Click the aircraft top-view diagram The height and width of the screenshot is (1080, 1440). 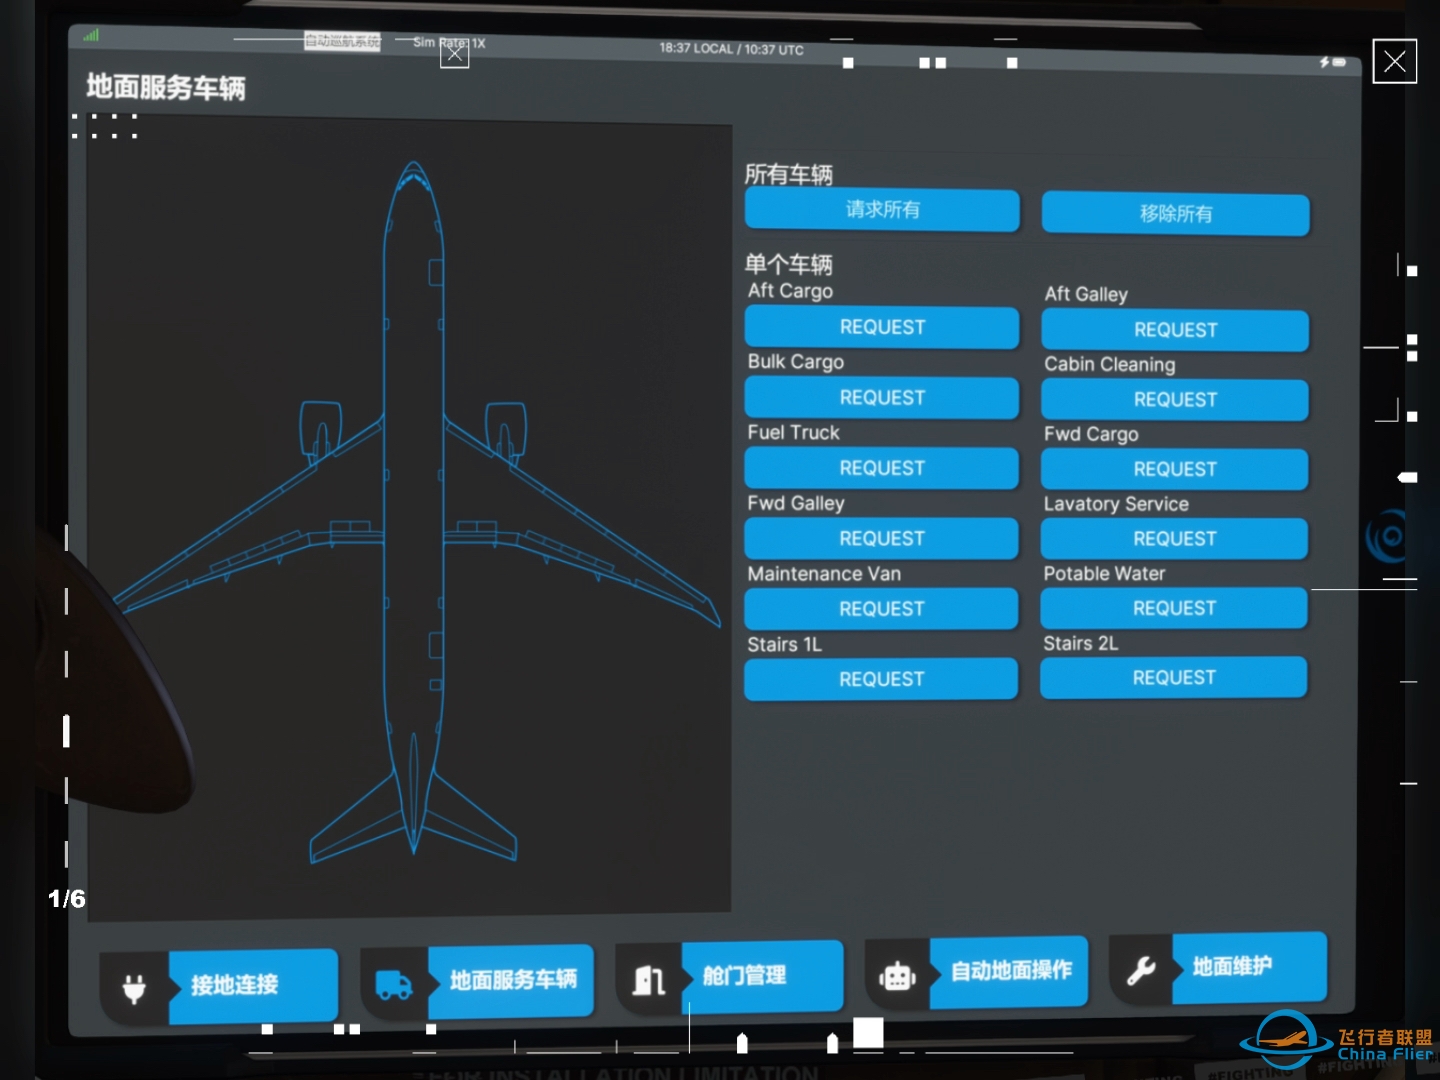415,510
